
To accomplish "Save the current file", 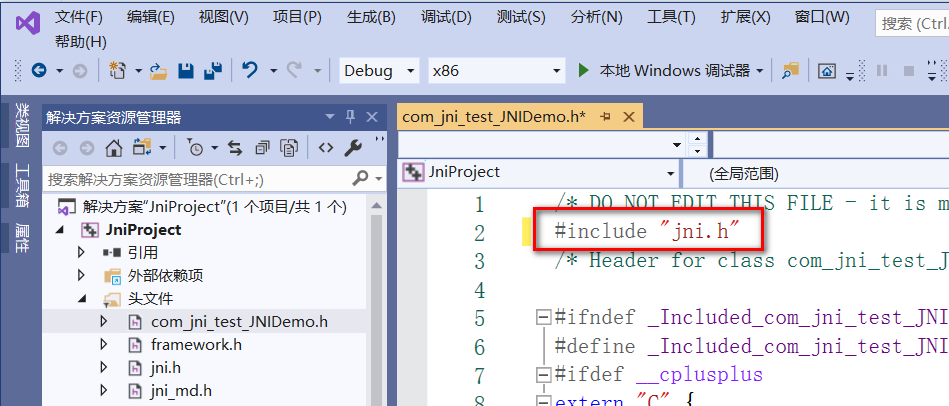I will (186, 71).
